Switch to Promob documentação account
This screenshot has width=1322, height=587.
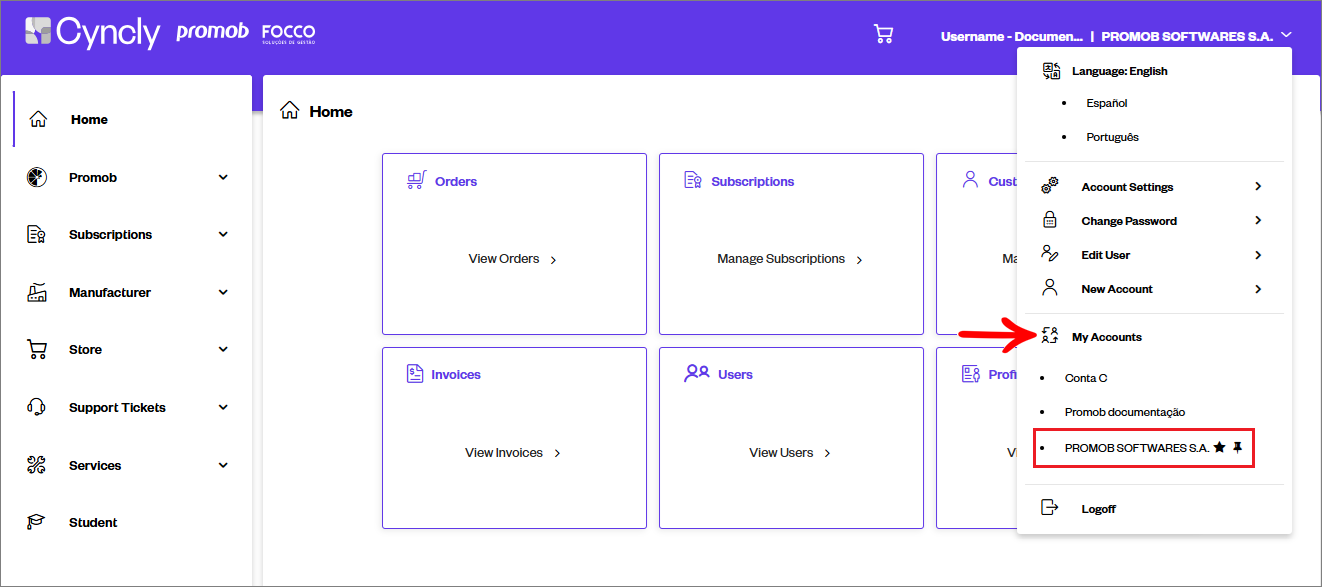click(1125, 412)
